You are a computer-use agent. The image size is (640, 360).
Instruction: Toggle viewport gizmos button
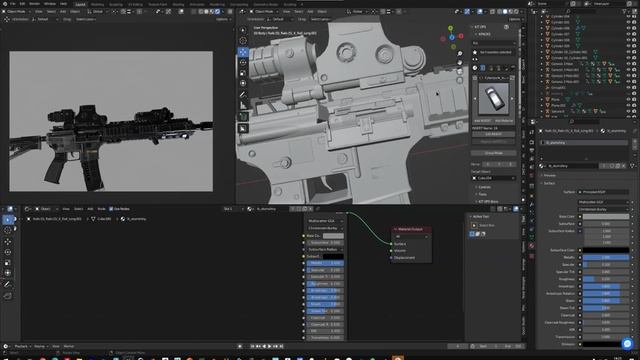[x=467, y=11]
